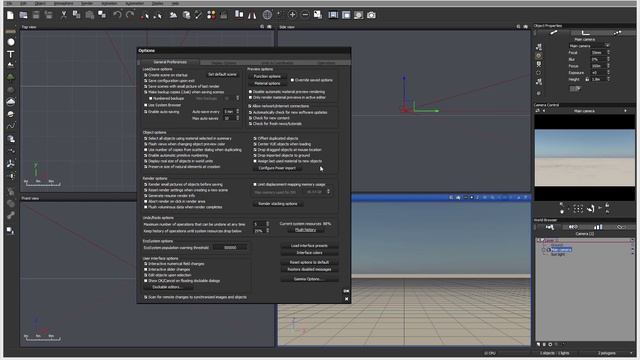Toggle Offset duplicated objects checkbox
The image size is (640, 360).
[x=255, y=138]
